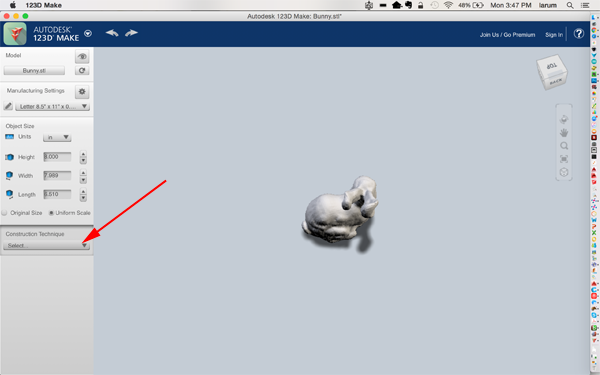
Task: Open the application menu arrow beside logo
Action: 88,33
